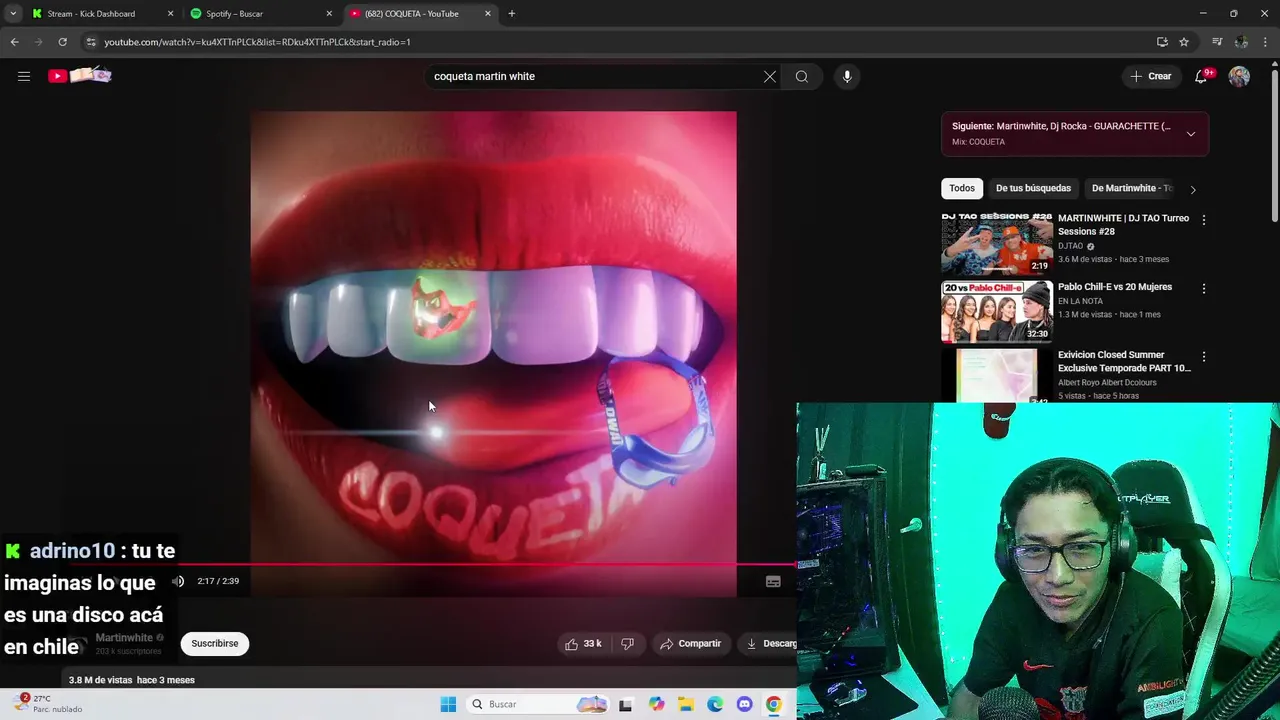Click the 2:17 / 2:39 time display
The image size is (1280, 720).
(218, 581)
